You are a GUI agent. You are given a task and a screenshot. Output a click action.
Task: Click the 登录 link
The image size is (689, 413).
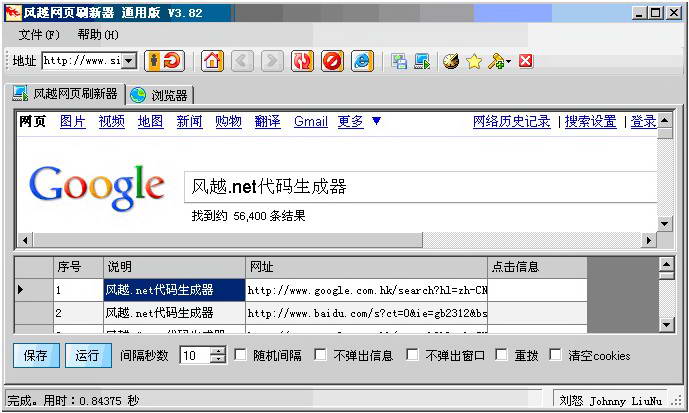643,121
